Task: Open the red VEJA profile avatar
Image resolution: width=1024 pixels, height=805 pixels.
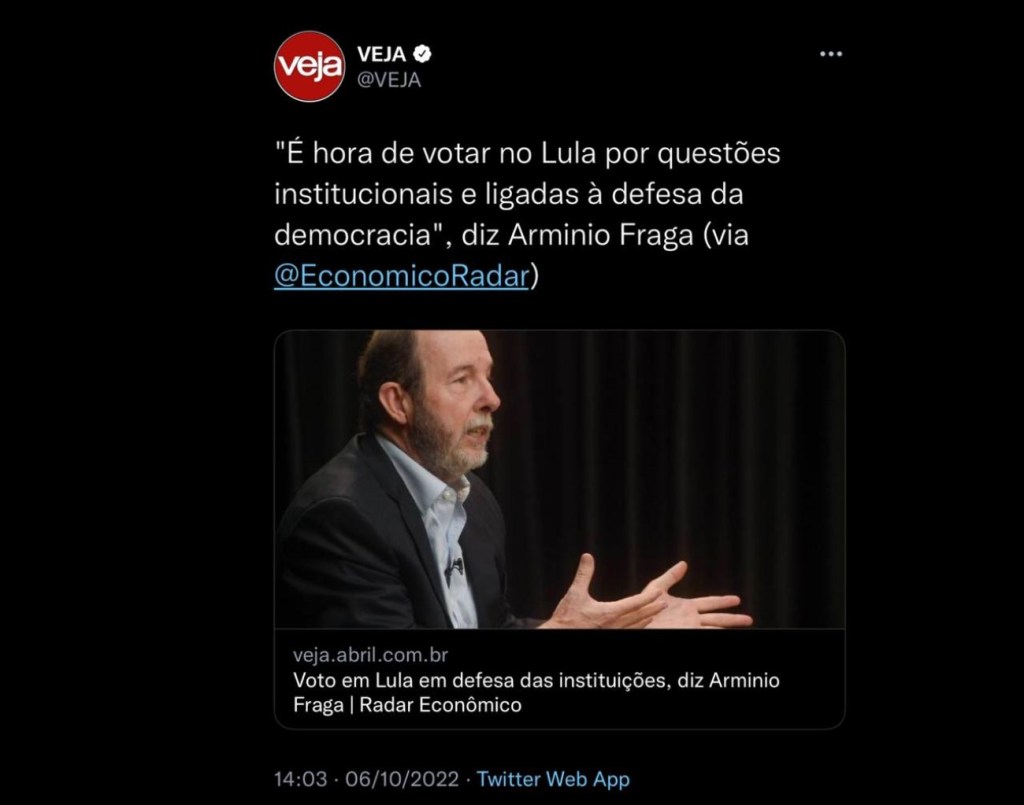Action: pos(309,66)
